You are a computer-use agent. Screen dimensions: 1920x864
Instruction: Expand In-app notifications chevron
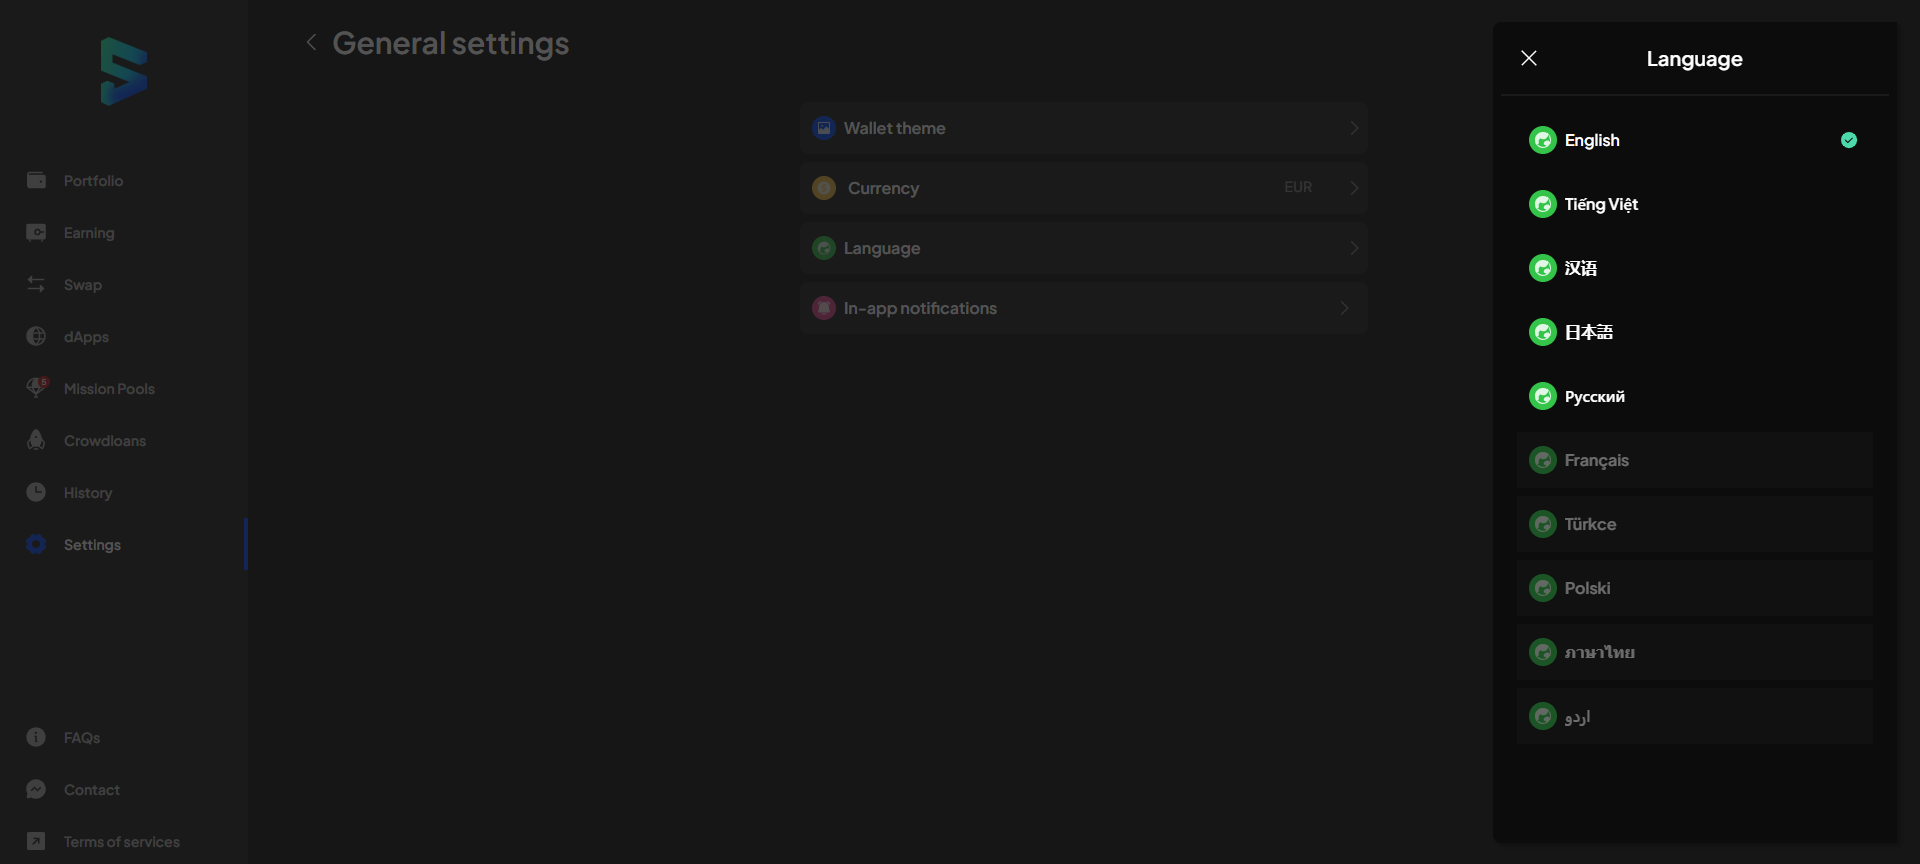tap(1344, 308)
